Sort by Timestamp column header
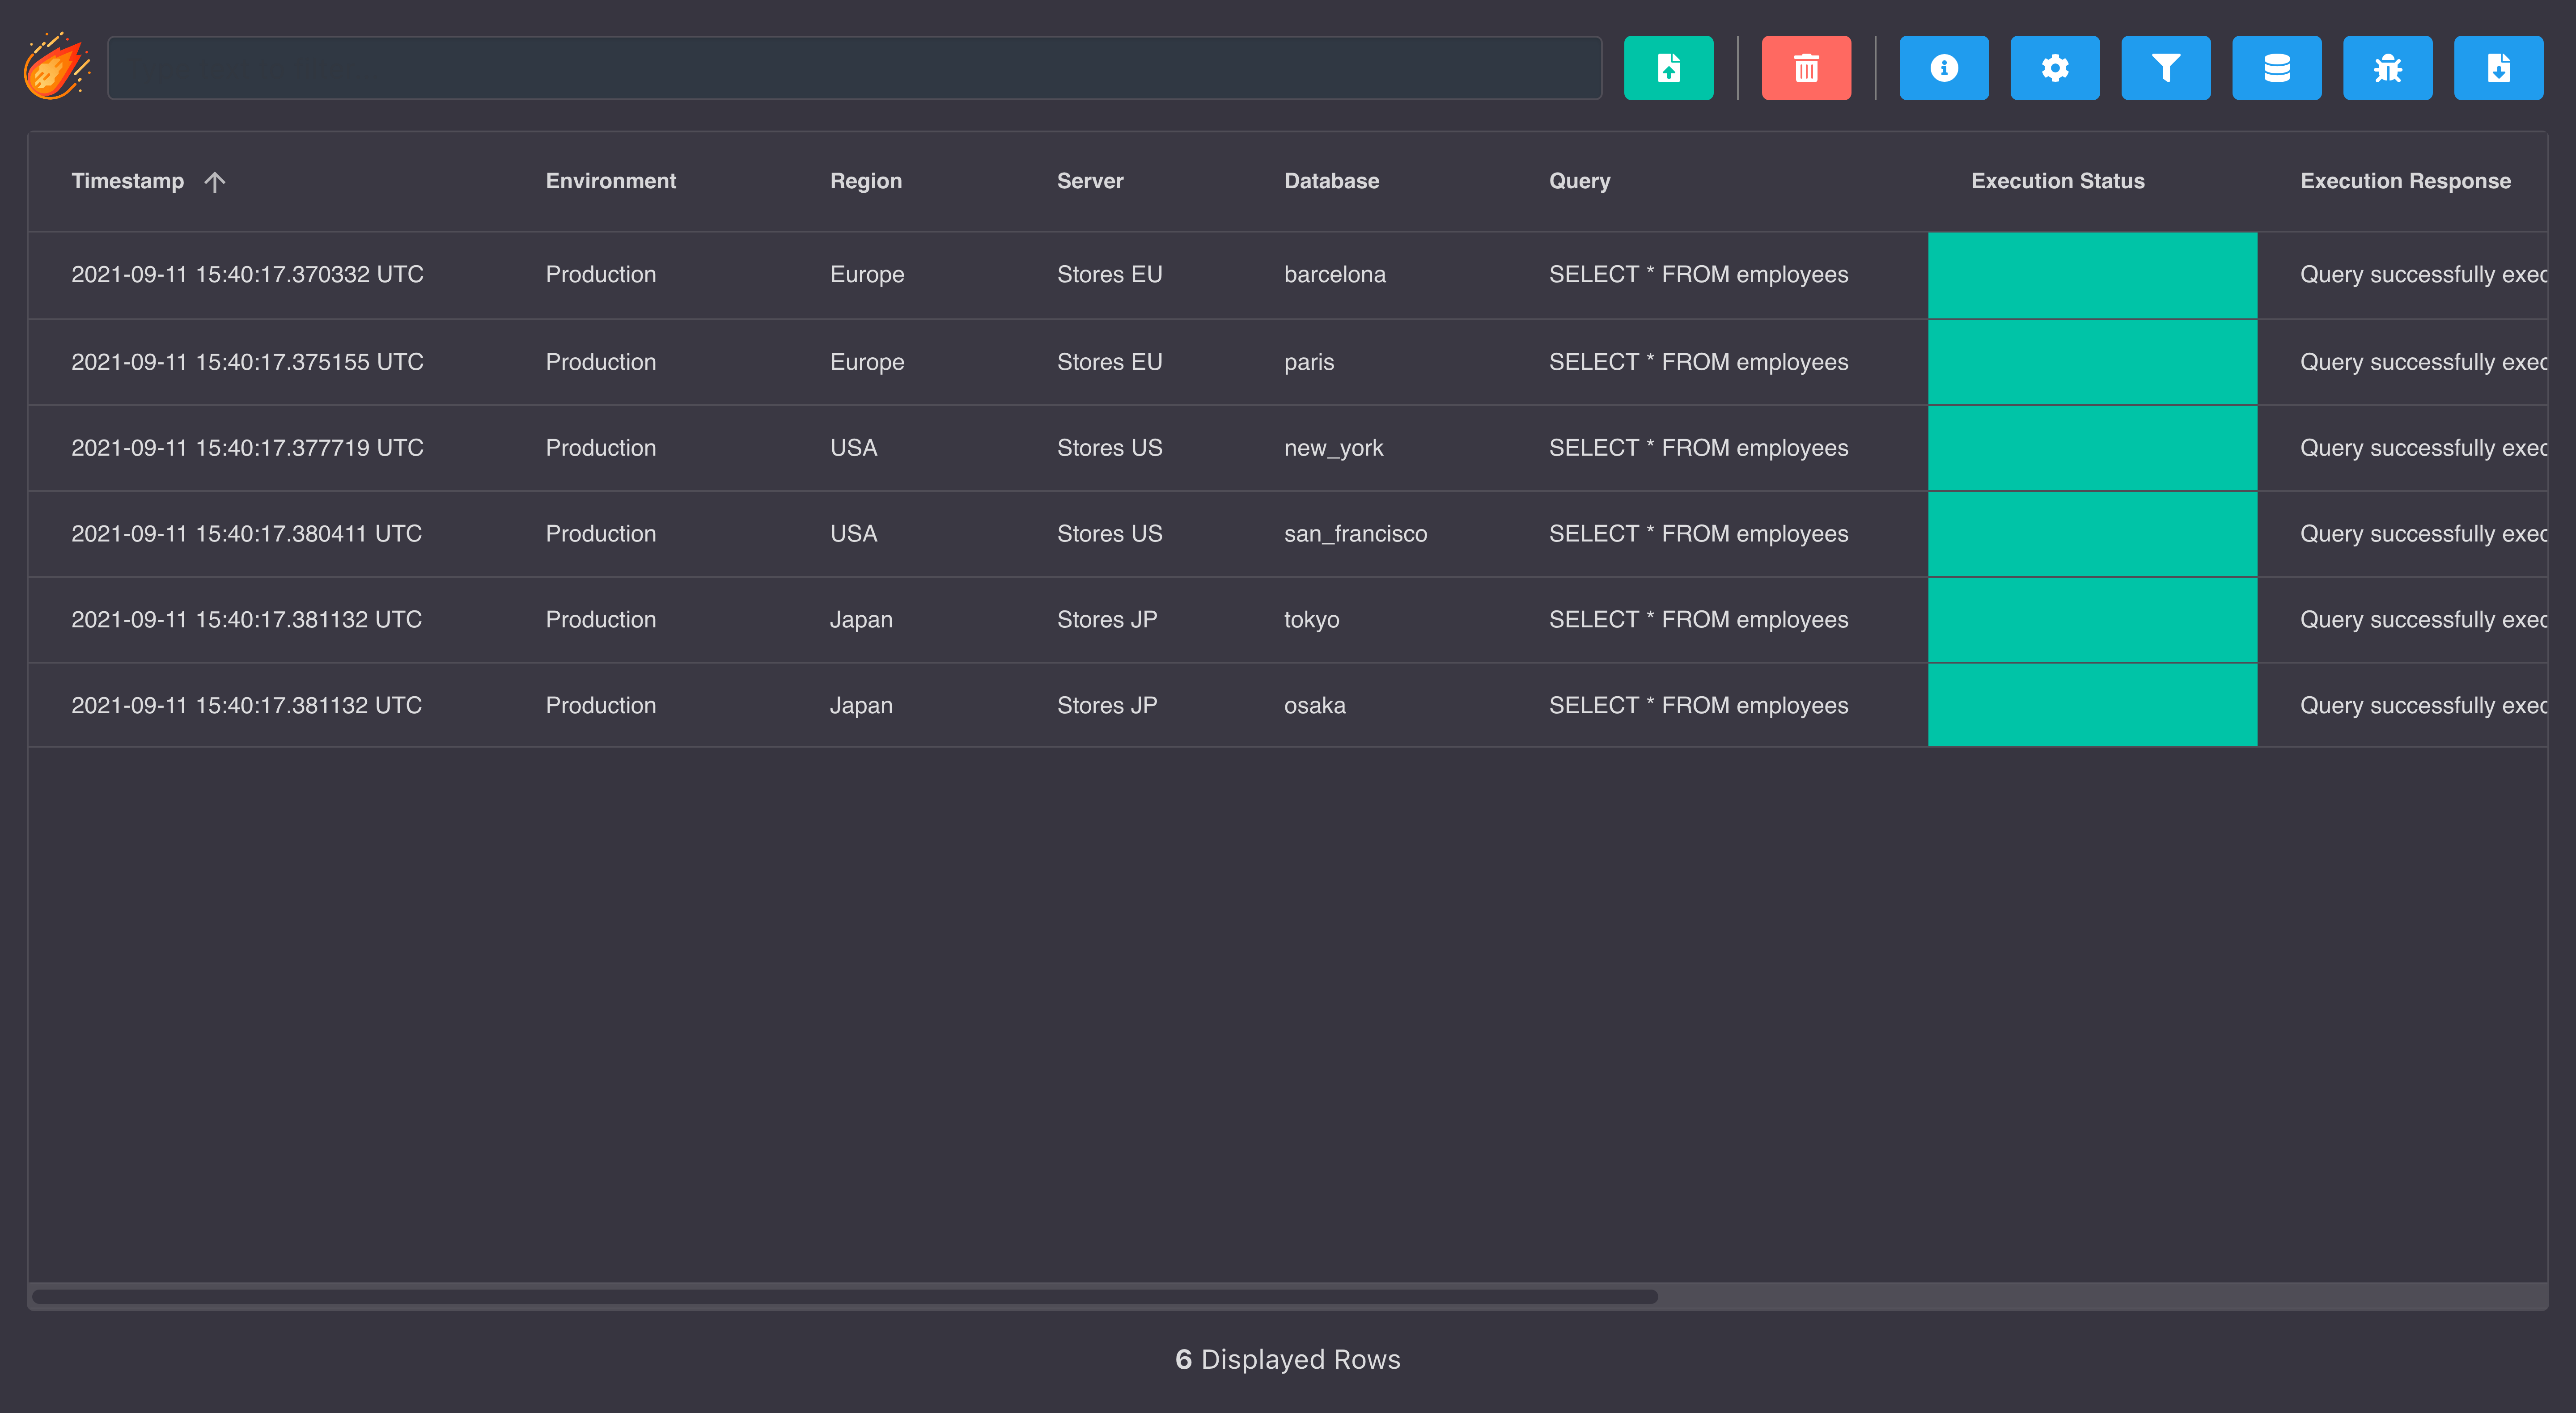This screenshot has width=2576, height=1413. [x=128, y=181]
